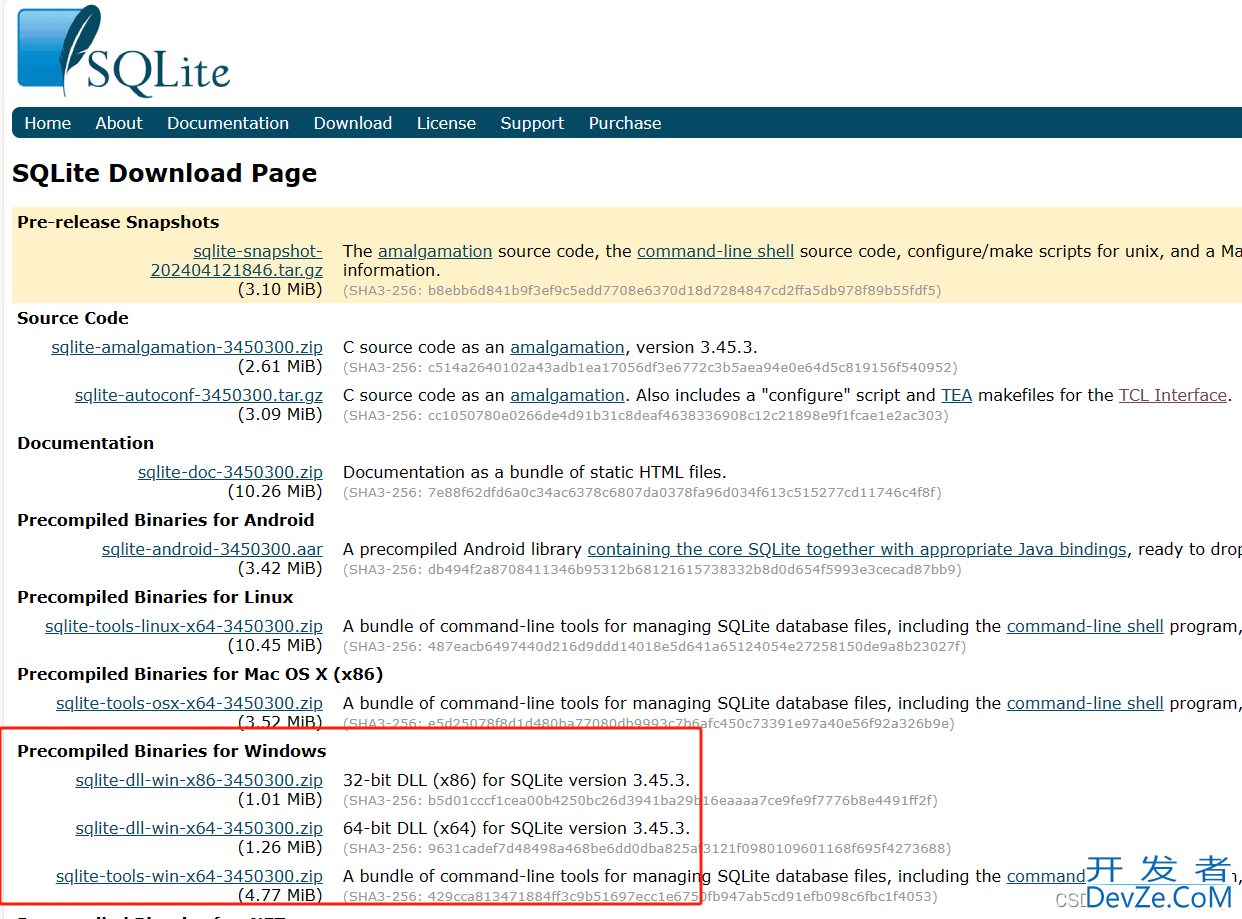Download sqlite-autoconf-3450300.tar.gz

pyautogui.click(x=199, y=395)
